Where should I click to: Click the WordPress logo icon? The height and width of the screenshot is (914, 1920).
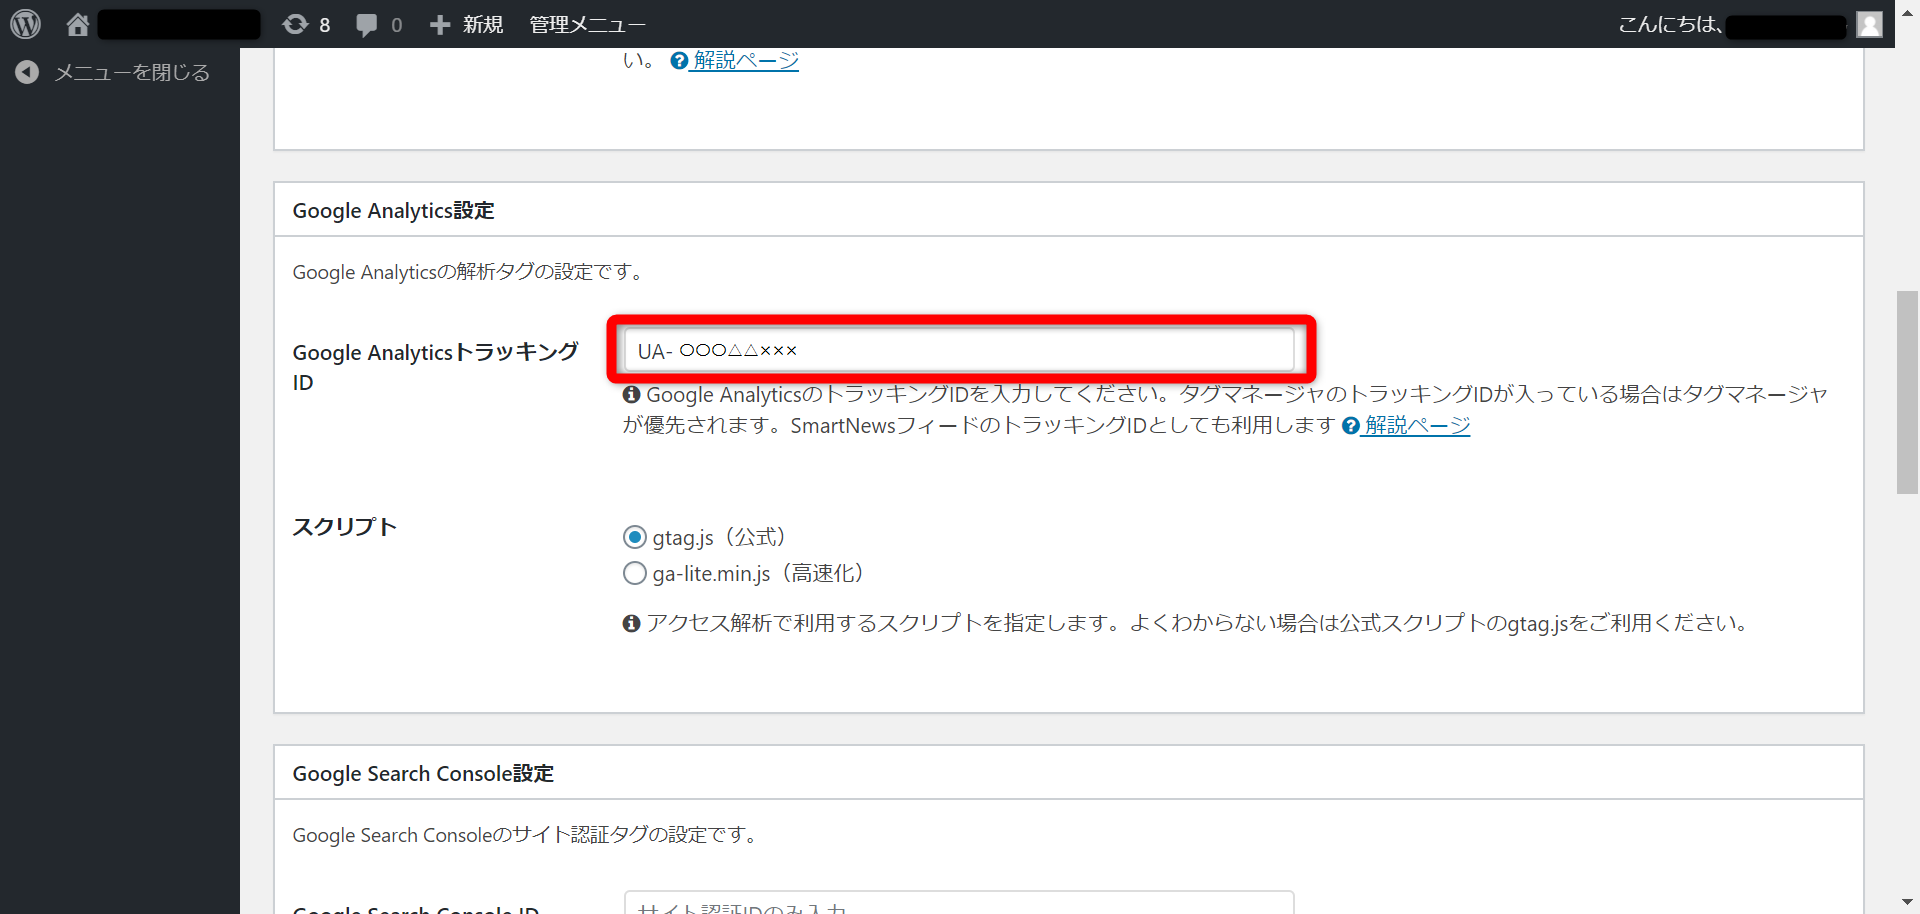coord(25,24)
